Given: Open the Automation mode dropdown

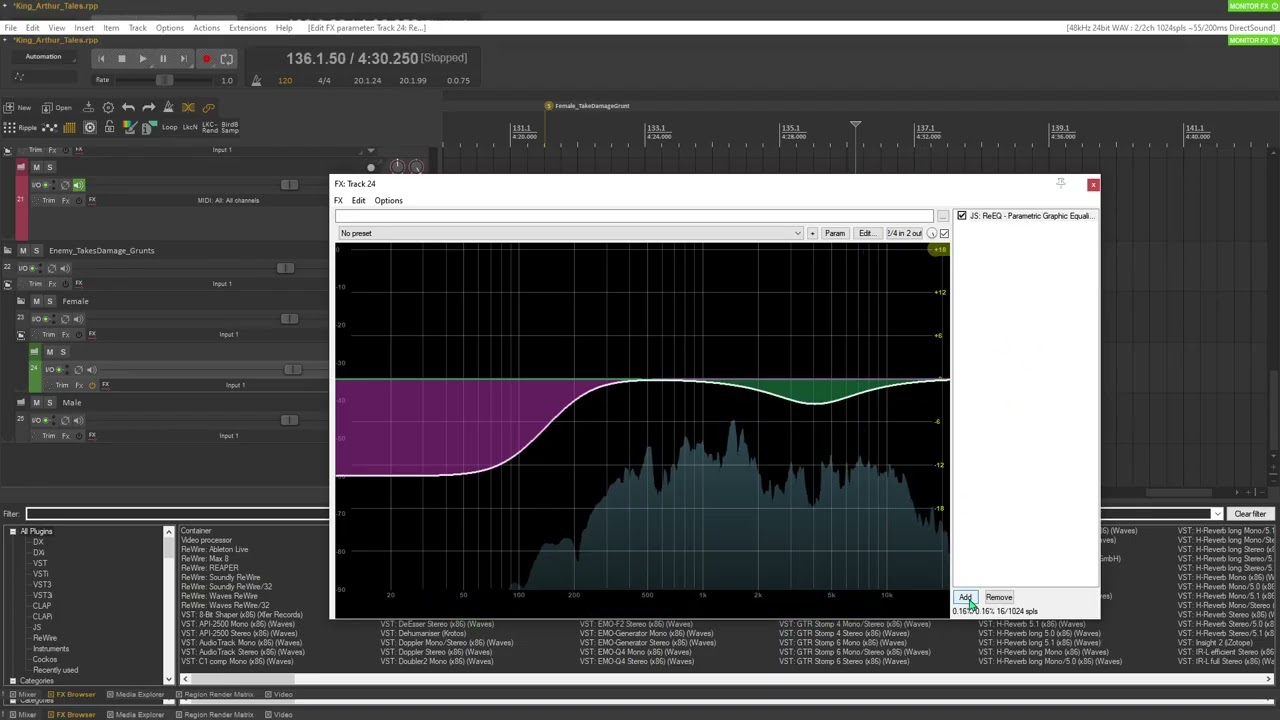Looking at the screenshot, I should click(x=43, y=57).
